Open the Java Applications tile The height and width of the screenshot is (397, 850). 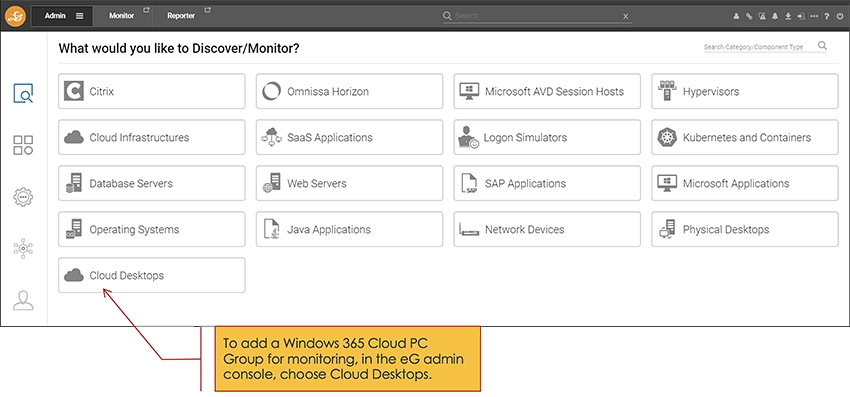tap(349, 229)
